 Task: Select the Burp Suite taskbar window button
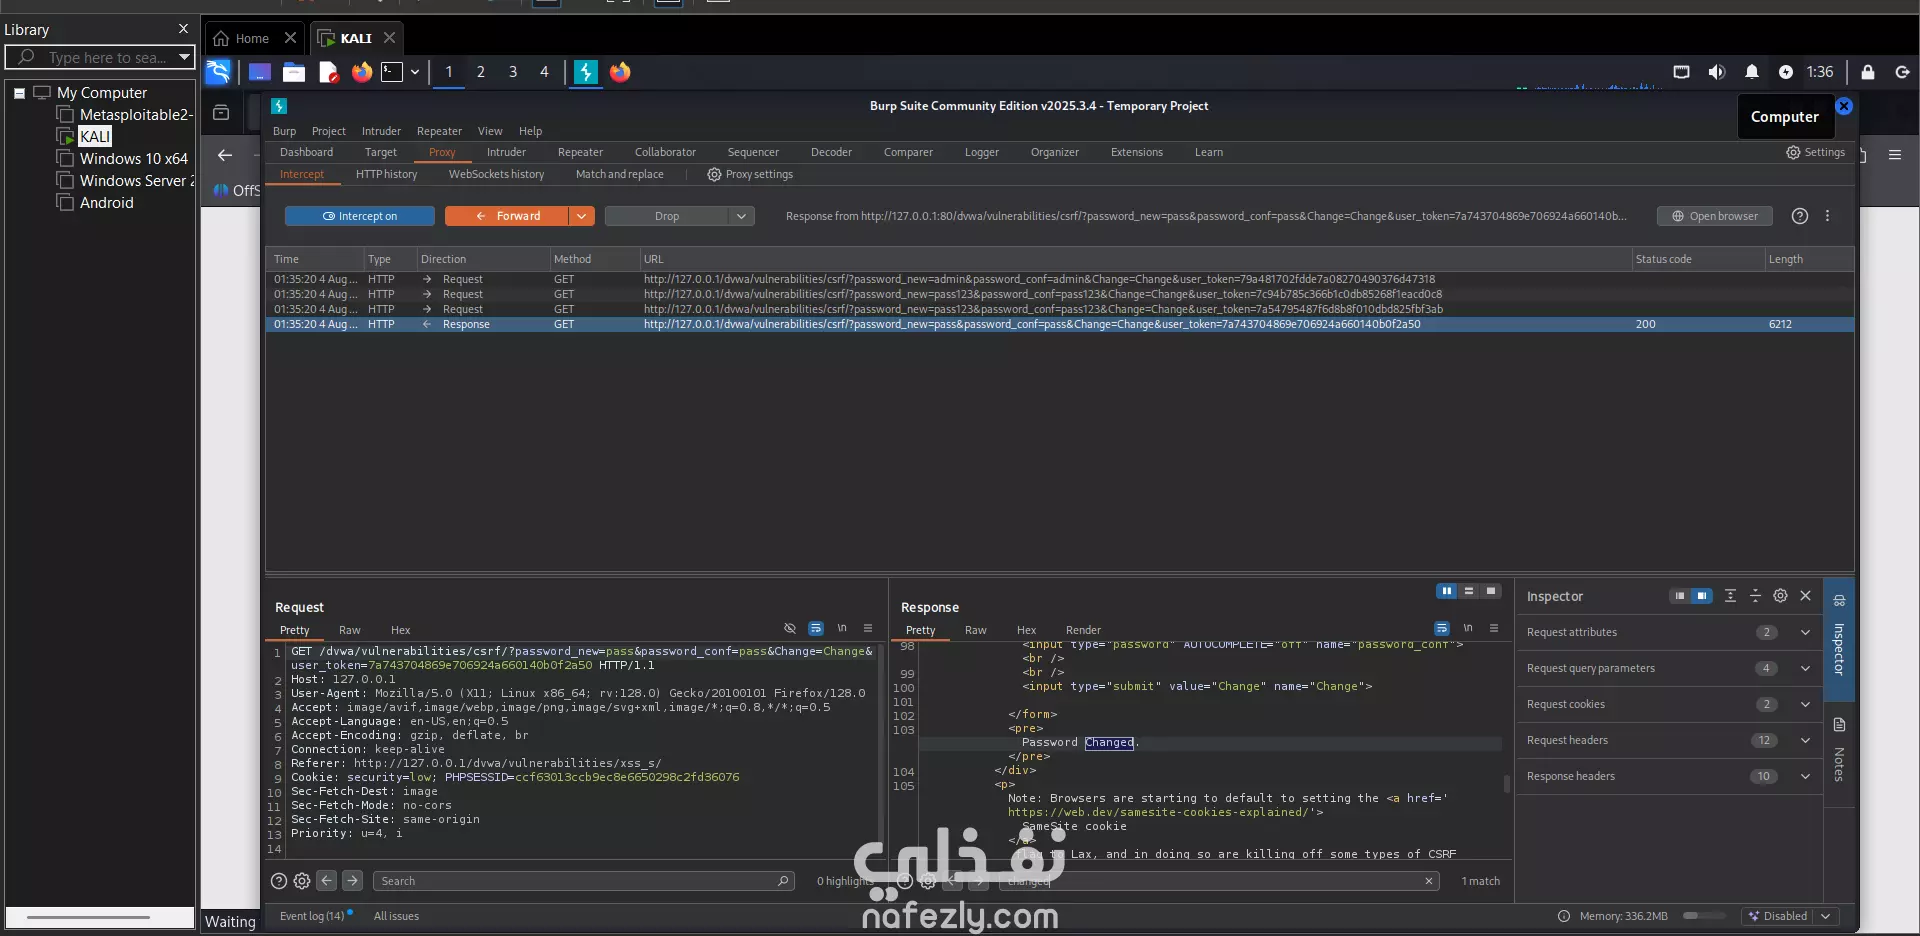(x=586, y=72)
